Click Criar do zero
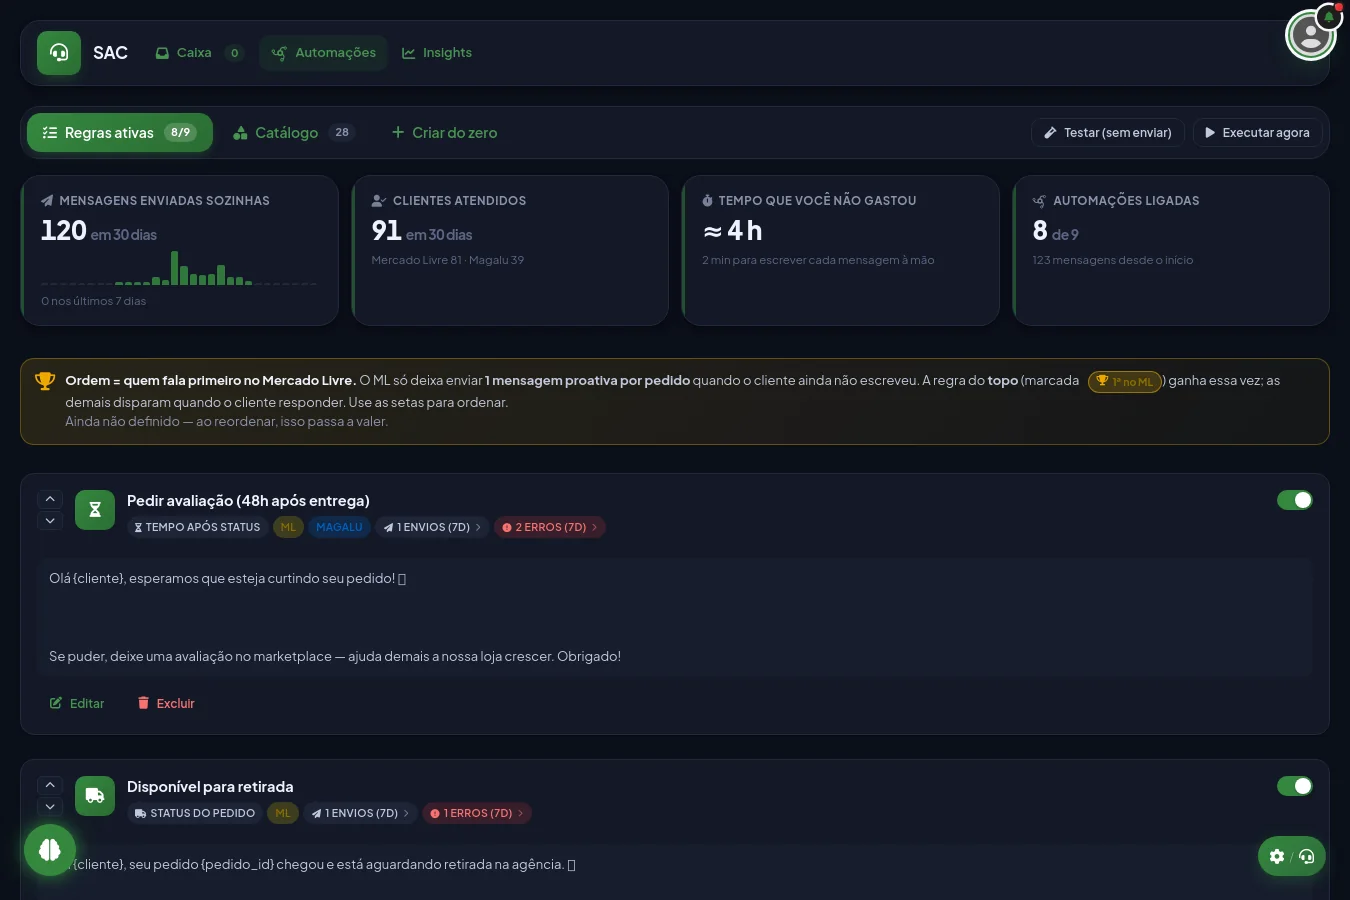This screenshot has height=900, width=1350. (444, 133)
